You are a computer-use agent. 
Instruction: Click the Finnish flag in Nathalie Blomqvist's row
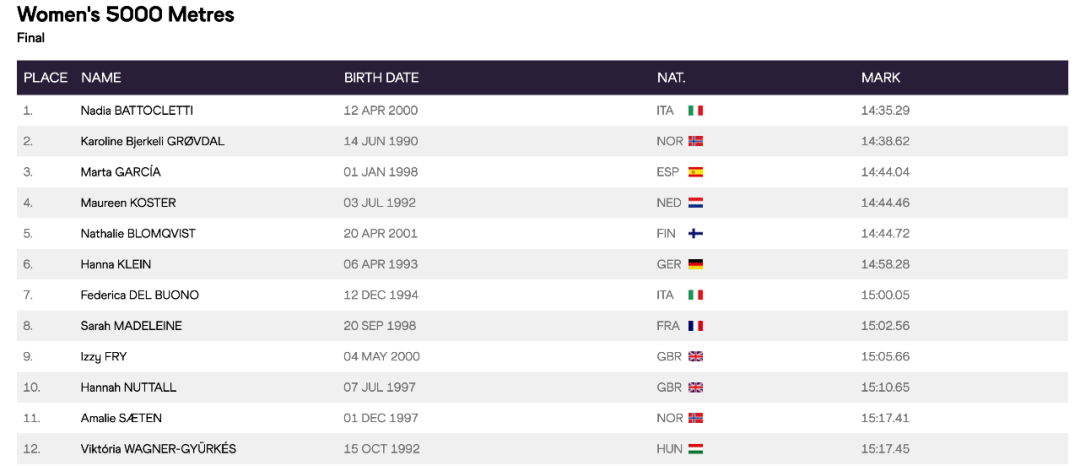coord(696,234)
